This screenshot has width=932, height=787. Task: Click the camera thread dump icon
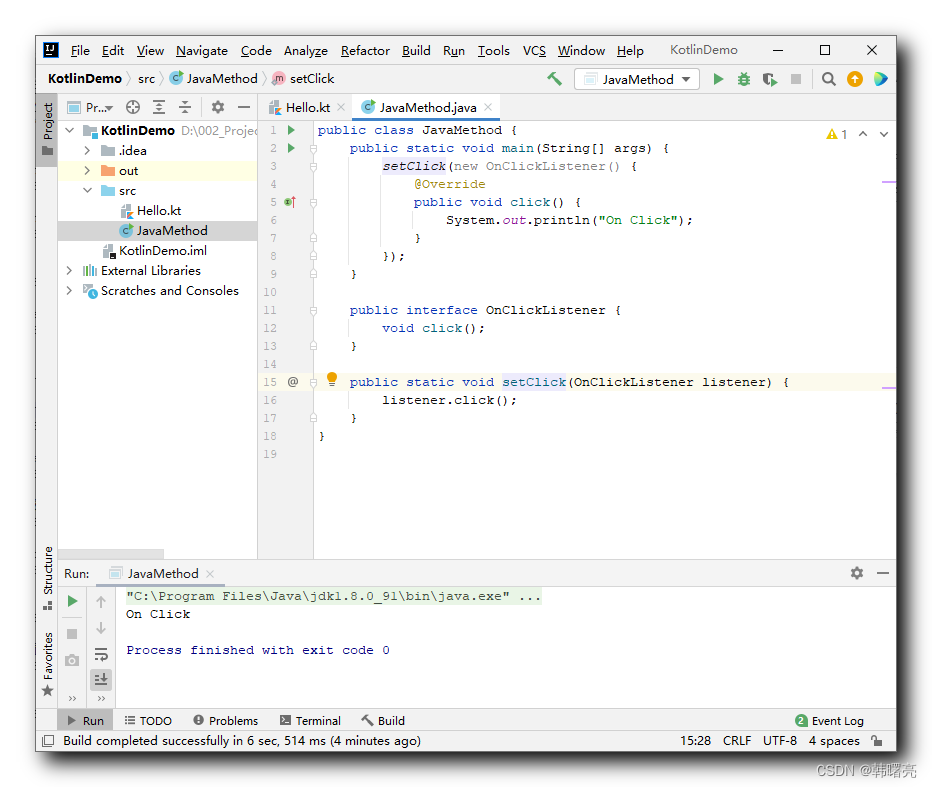[72, 660]
